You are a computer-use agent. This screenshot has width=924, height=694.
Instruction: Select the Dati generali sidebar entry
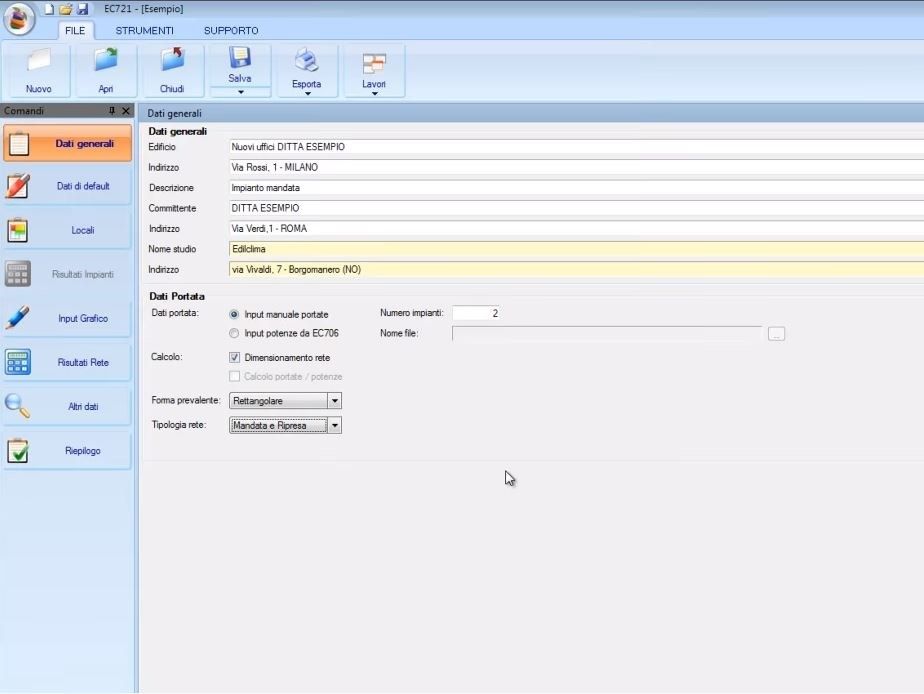coord(67,143)
